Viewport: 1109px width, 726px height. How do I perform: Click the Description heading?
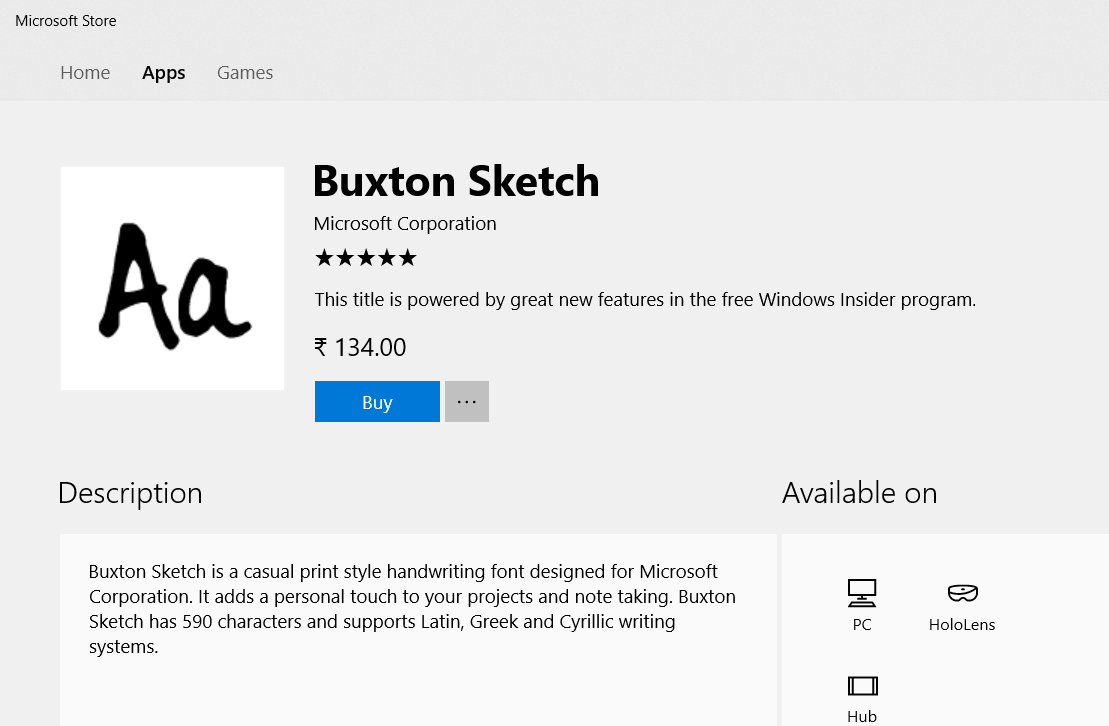click(x=129, y=492)
